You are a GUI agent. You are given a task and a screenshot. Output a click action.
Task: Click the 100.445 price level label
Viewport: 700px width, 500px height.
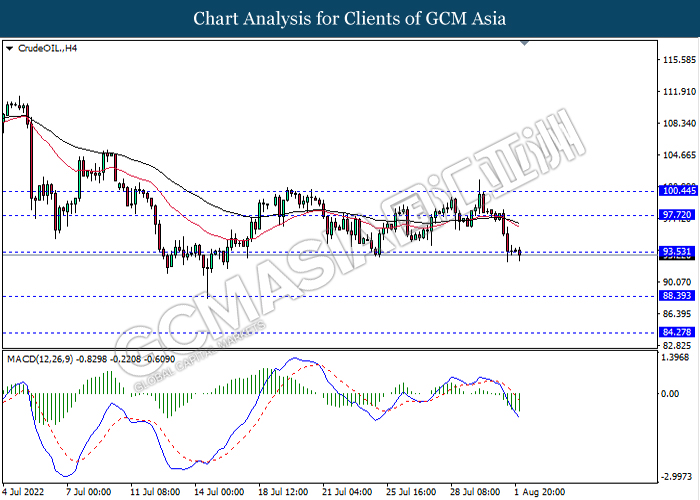point(677,191)
